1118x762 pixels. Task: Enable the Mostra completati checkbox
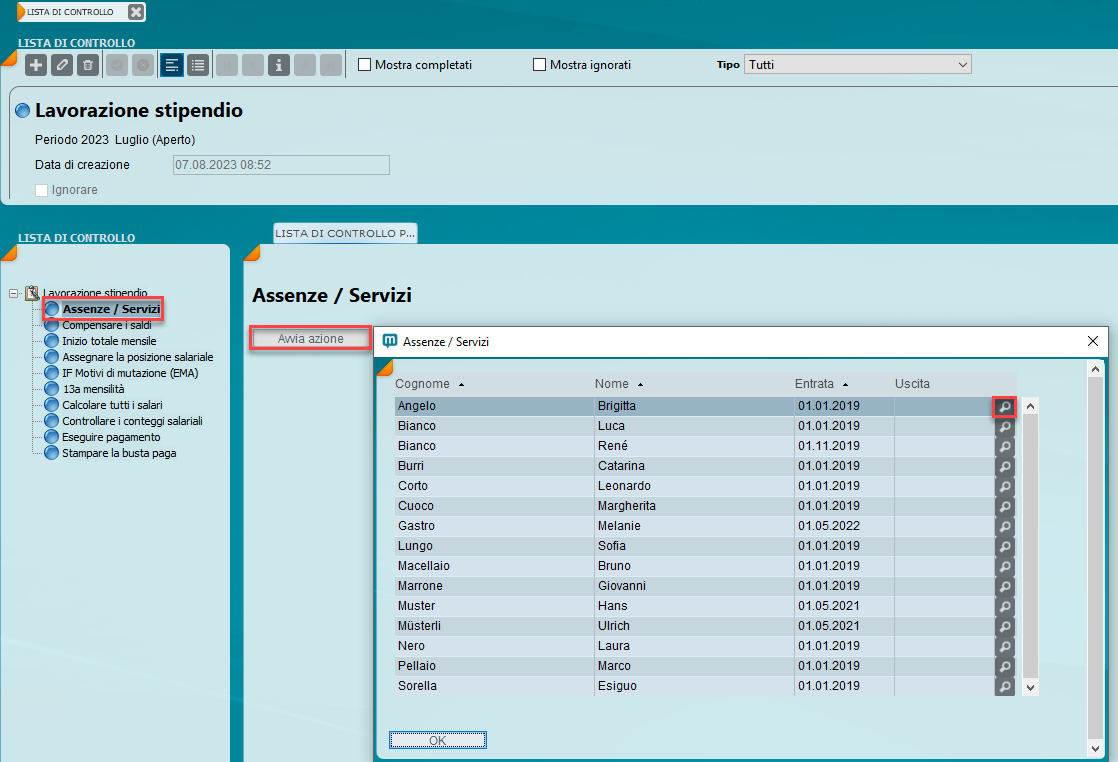coord(365,65)
